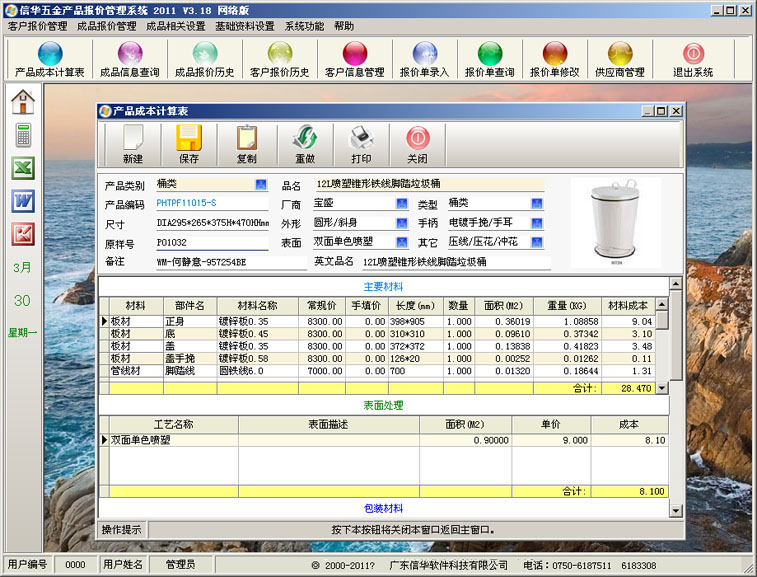This screenshot has width=757, height=577.
Task: Click the home house sidebar icon
Action: point(23,102)
